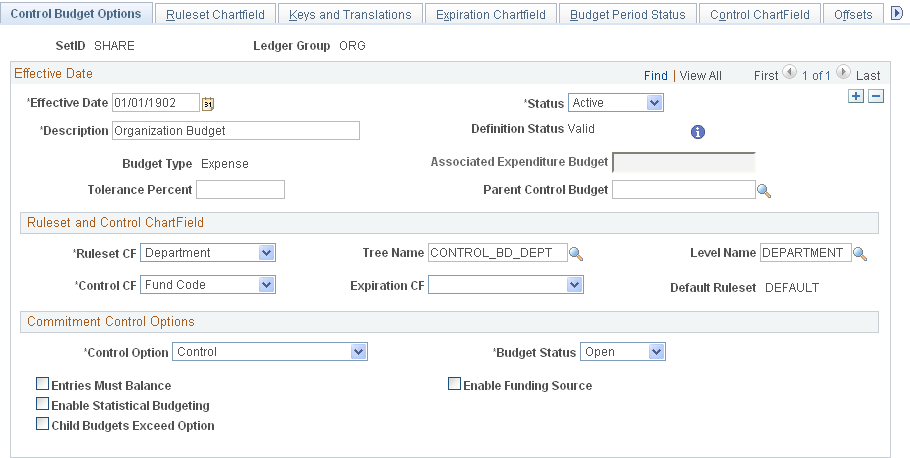Click the Last navigation link

(x=868, y=75)
